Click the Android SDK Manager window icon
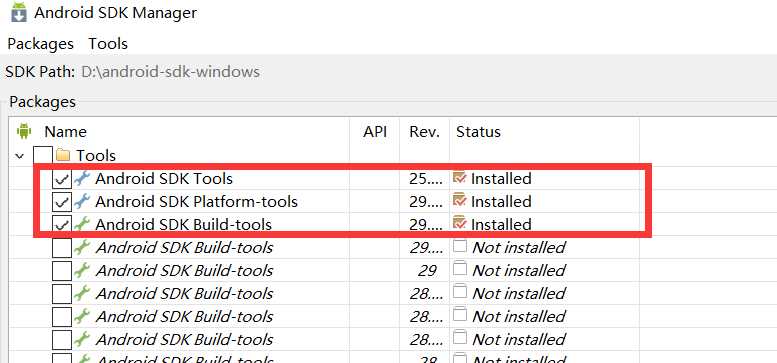The height and width of the screenshot is (363, 777). point(19,12)
